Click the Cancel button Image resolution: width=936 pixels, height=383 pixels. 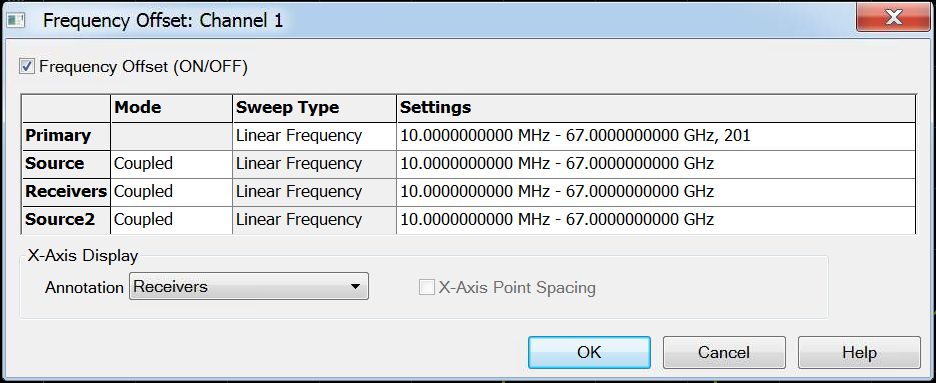pyautogui.click(x=724, y=353)
